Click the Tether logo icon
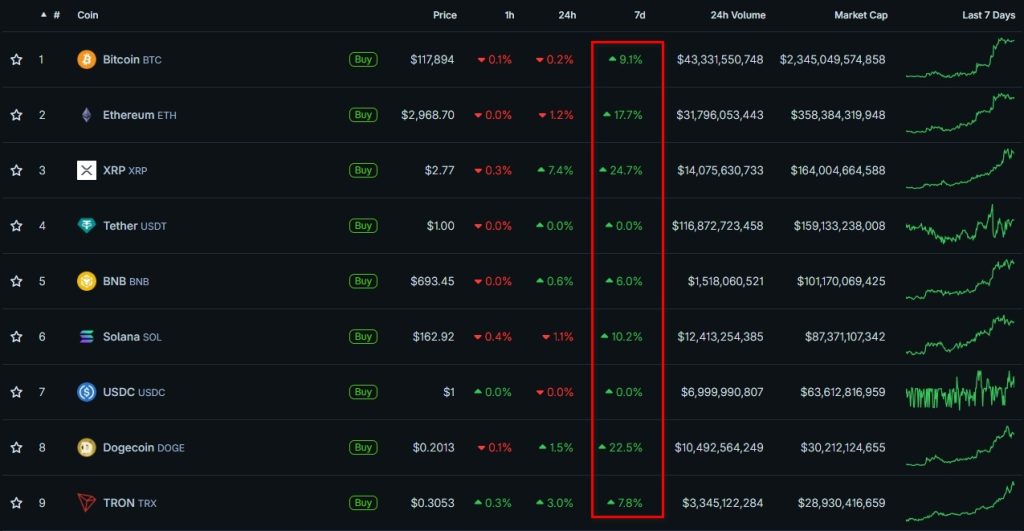Screen dimensions: 1024x531 point(87,226)
